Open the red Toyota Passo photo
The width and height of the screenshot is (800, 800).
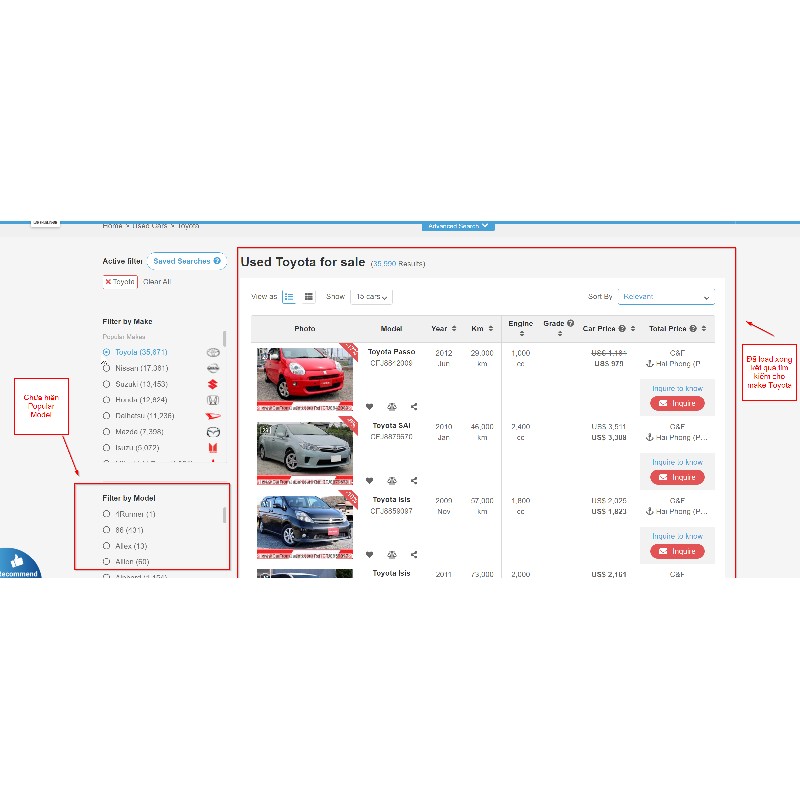[305, 379]
